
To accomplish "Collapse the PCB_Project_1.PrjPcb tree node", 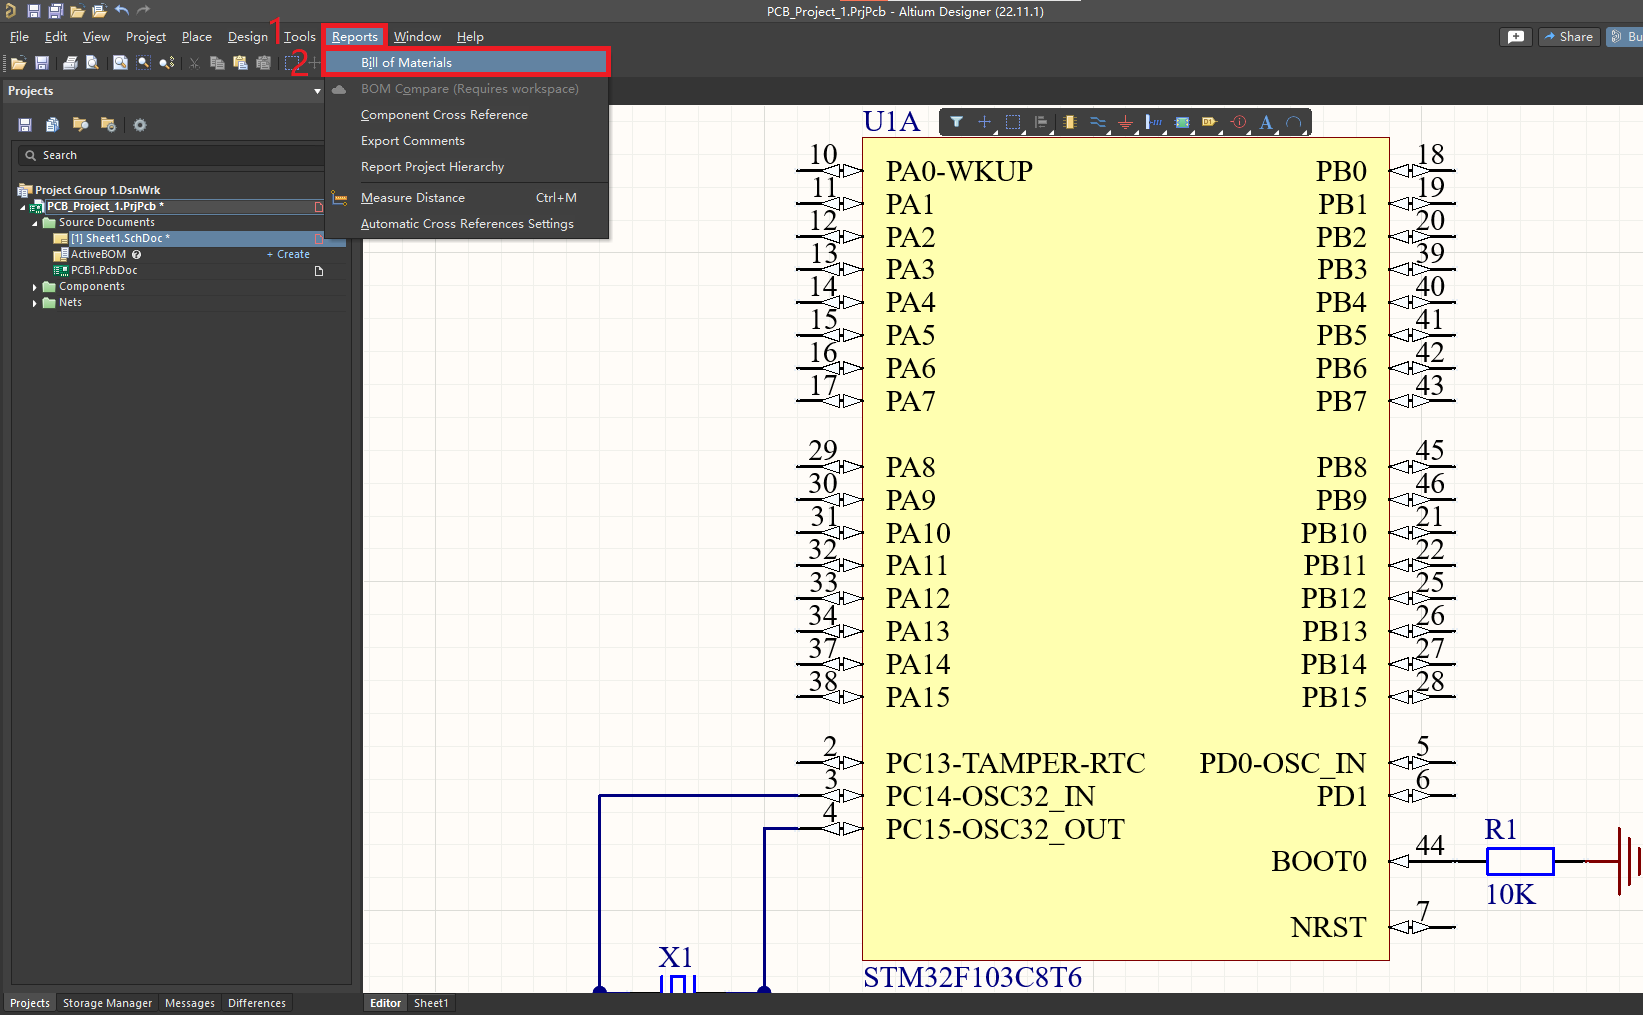I will pos(23,207).
